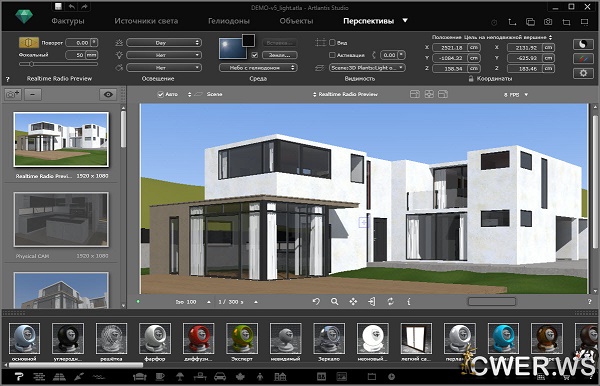Screen dimensions: 600x386
Task: Toggle the Авто checkbox
Action: [161, 94]
